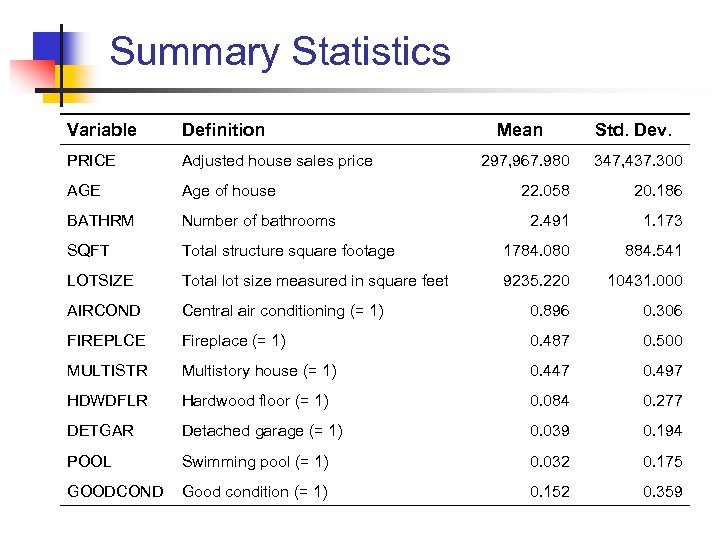Select the Std. Dev. column header
This screenshot has height=540, width=720.
tap(634, 130)
